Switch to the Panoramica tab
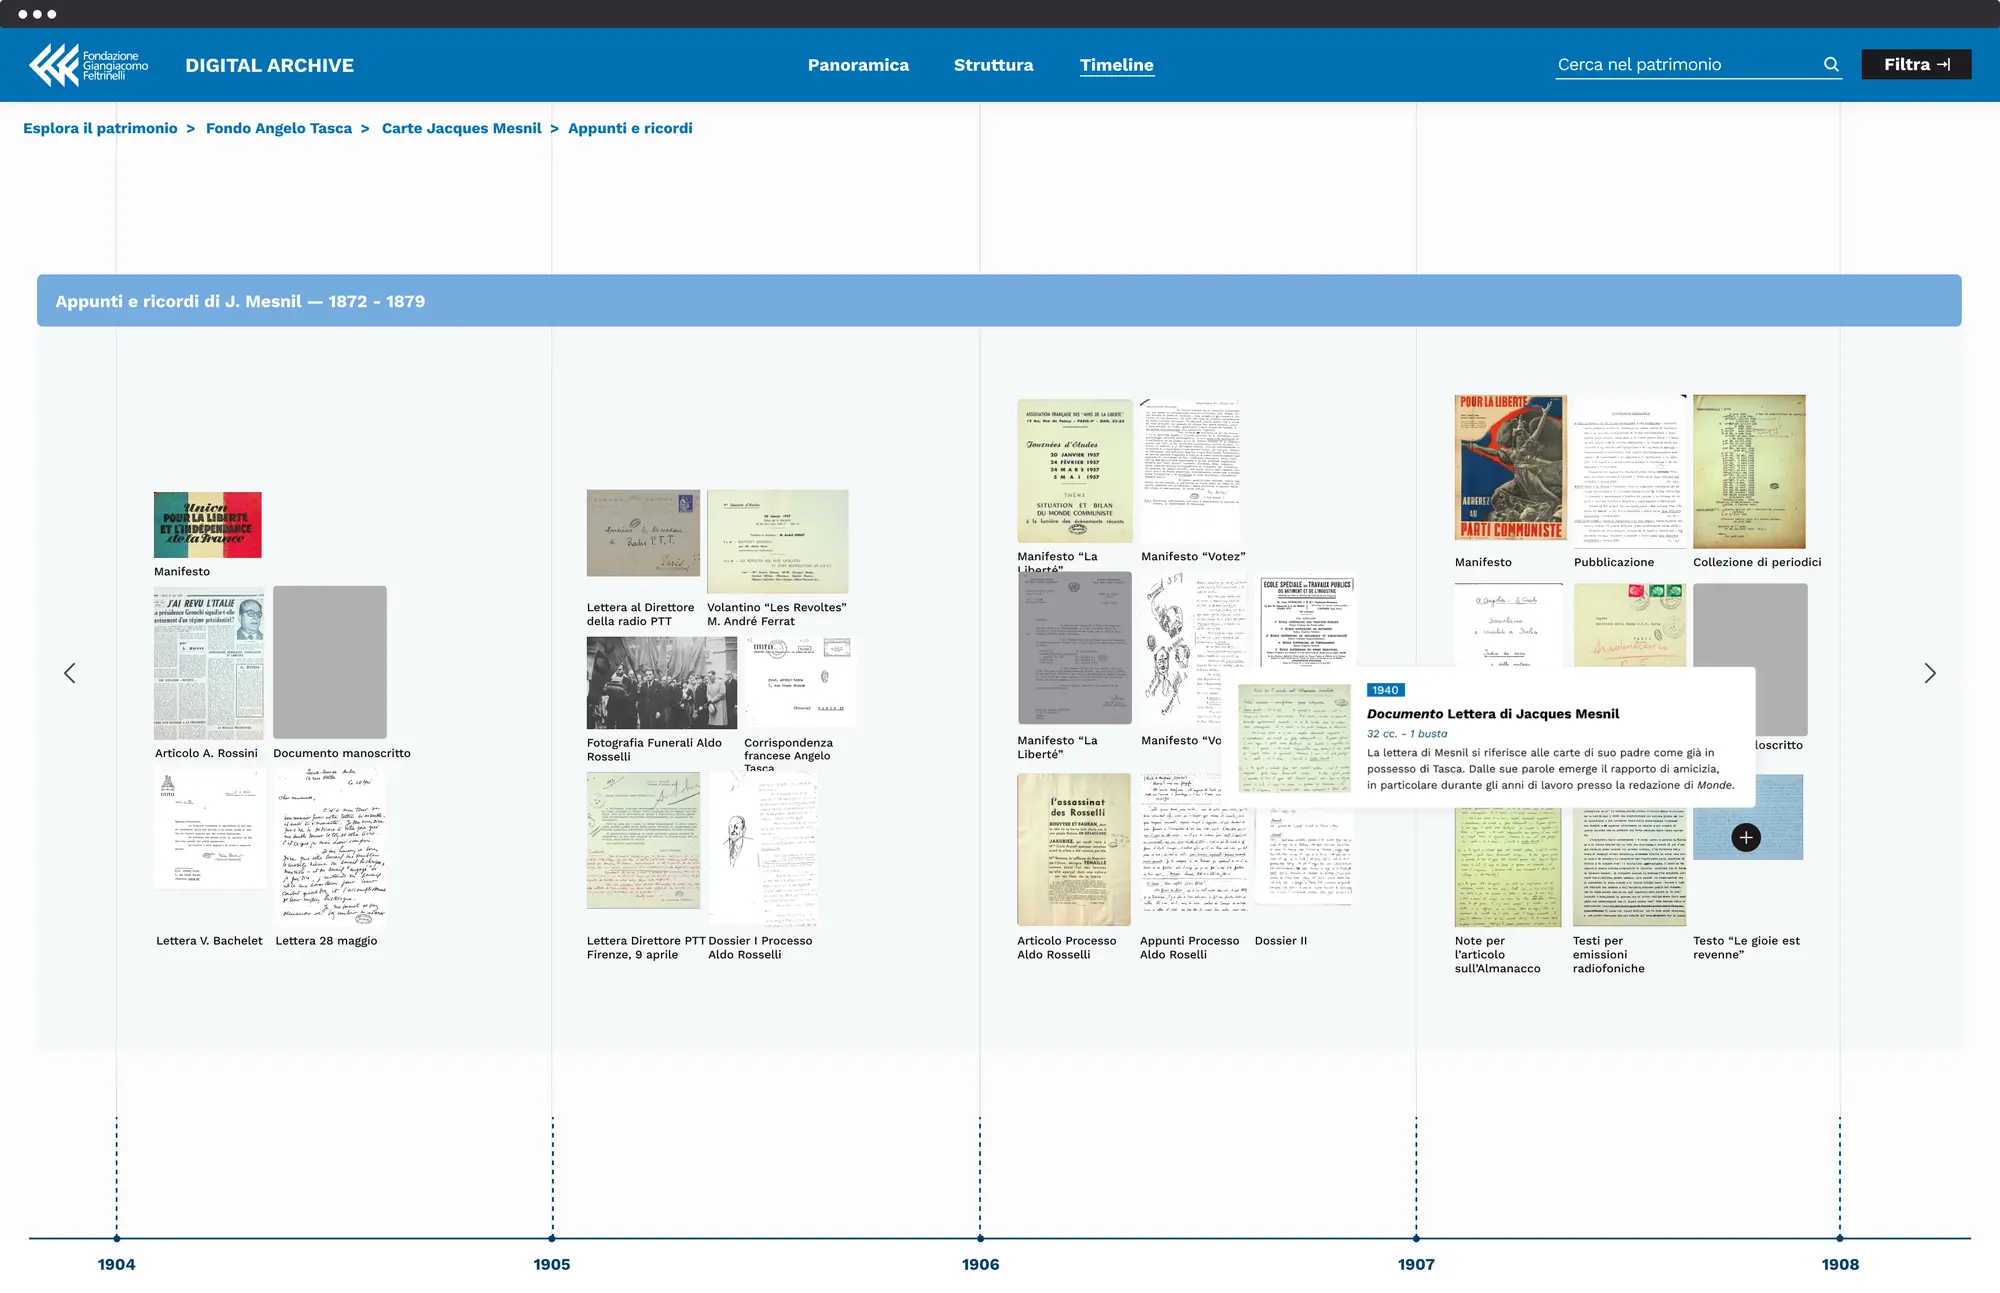 click(858, 65)
